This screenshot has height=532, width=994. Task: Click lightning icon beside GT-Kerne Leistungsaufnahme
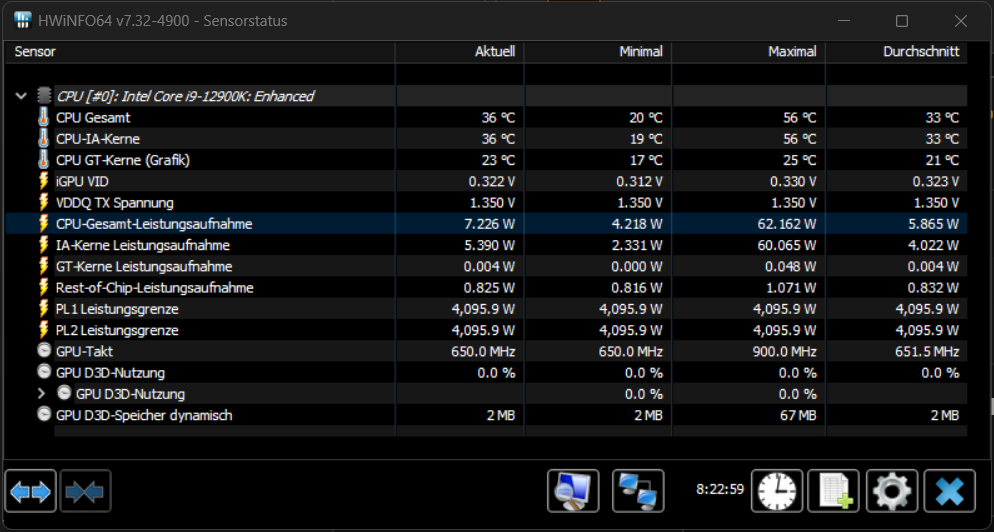click(x=44, y=266)
